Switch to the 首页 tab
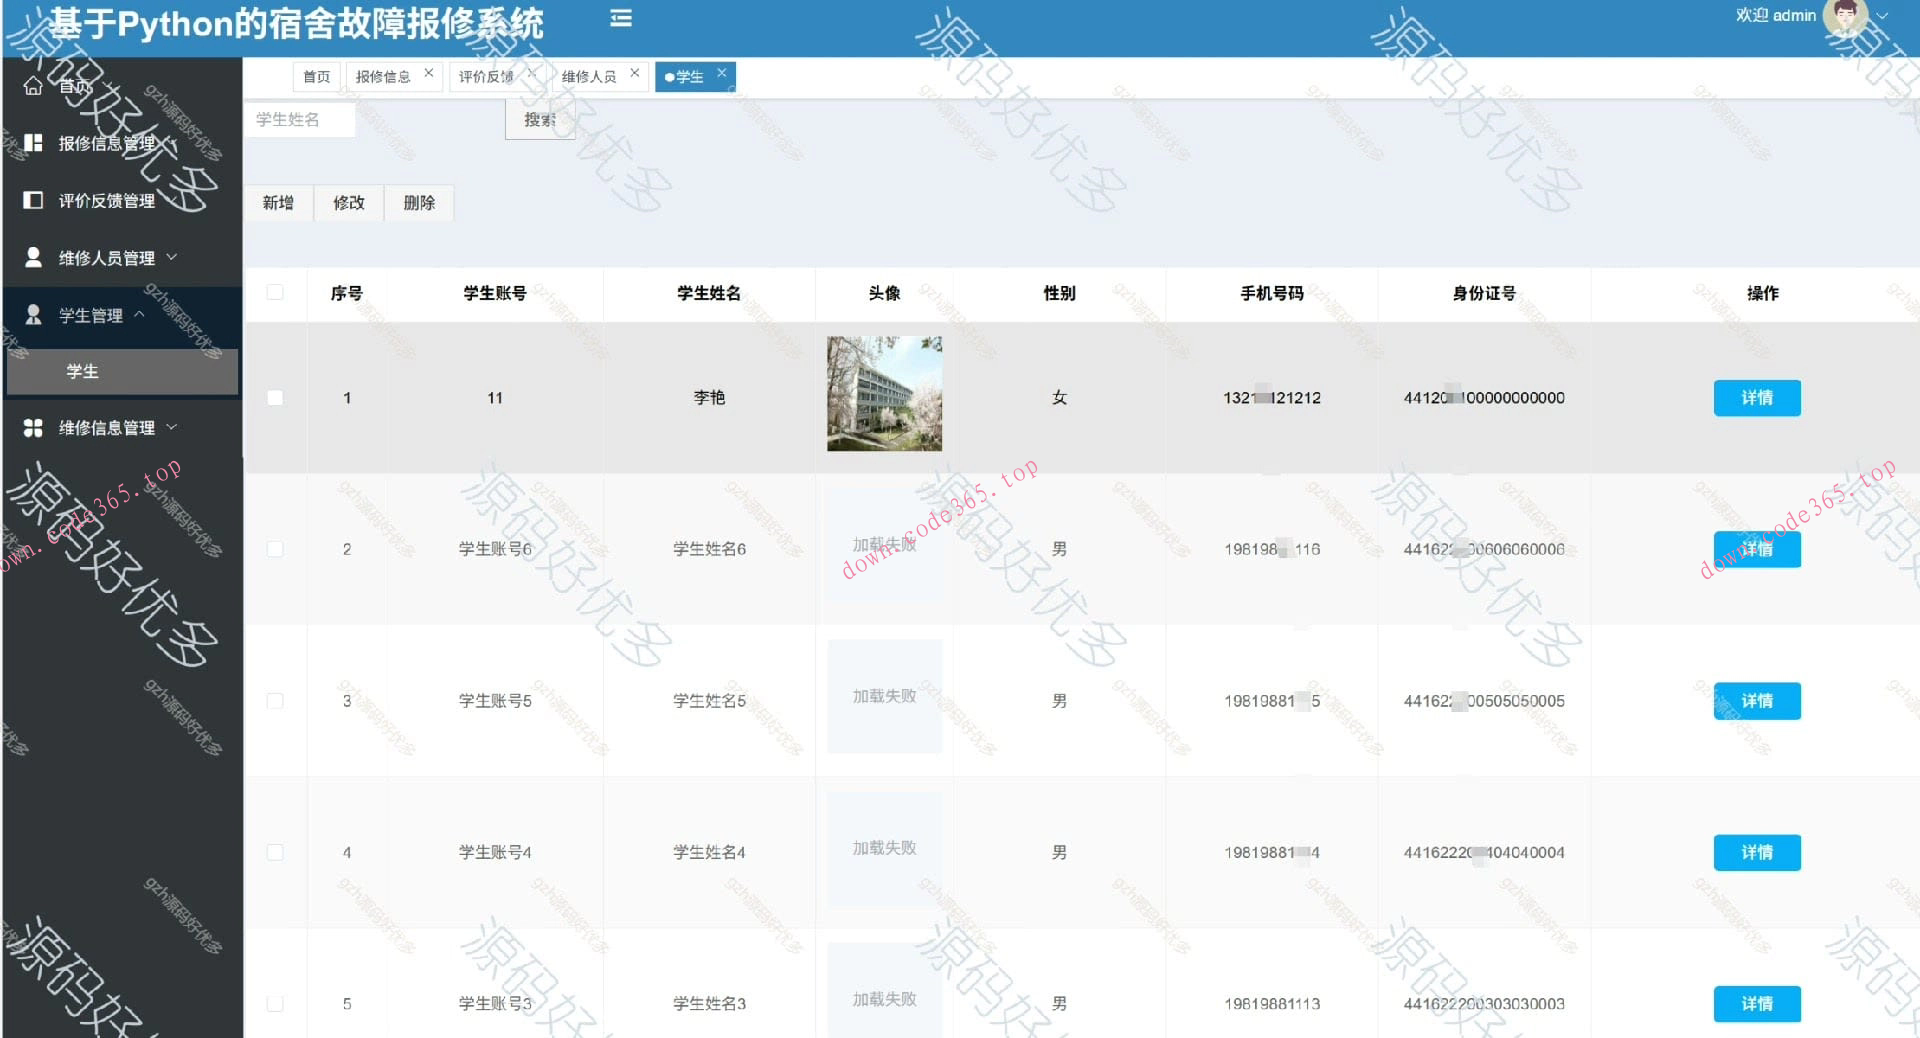This screenshot has height=1038, width=1920. [315, 76]
